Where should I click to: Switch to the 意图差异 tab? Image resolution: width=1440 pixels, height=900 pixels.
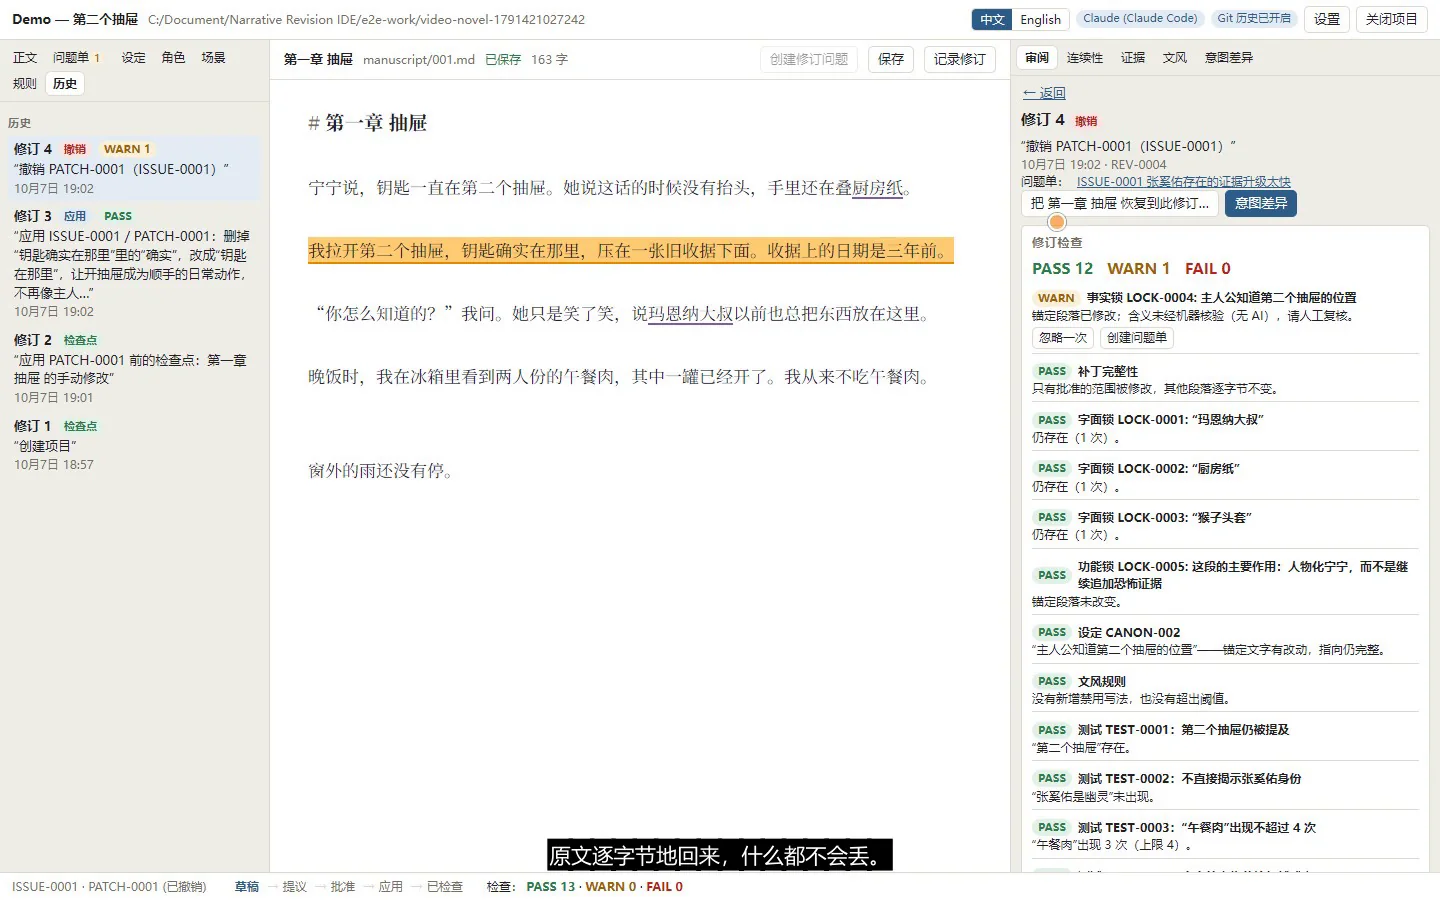(1229, 58)
